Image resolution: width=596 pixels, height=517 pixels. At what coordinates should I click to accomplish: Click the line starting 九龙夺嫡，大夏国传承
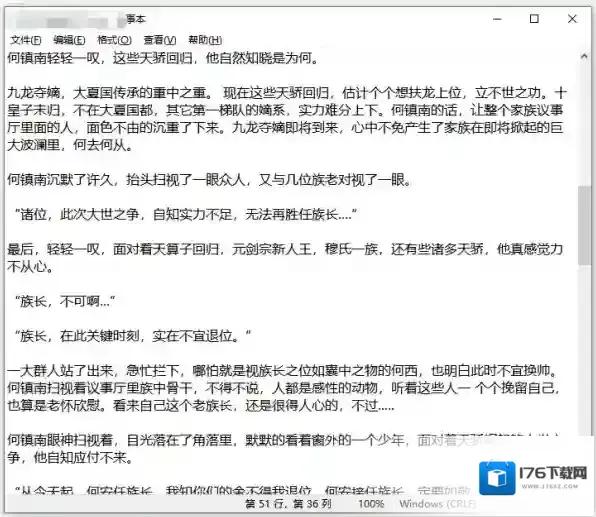pyautogui.click(x=287, y=93)
